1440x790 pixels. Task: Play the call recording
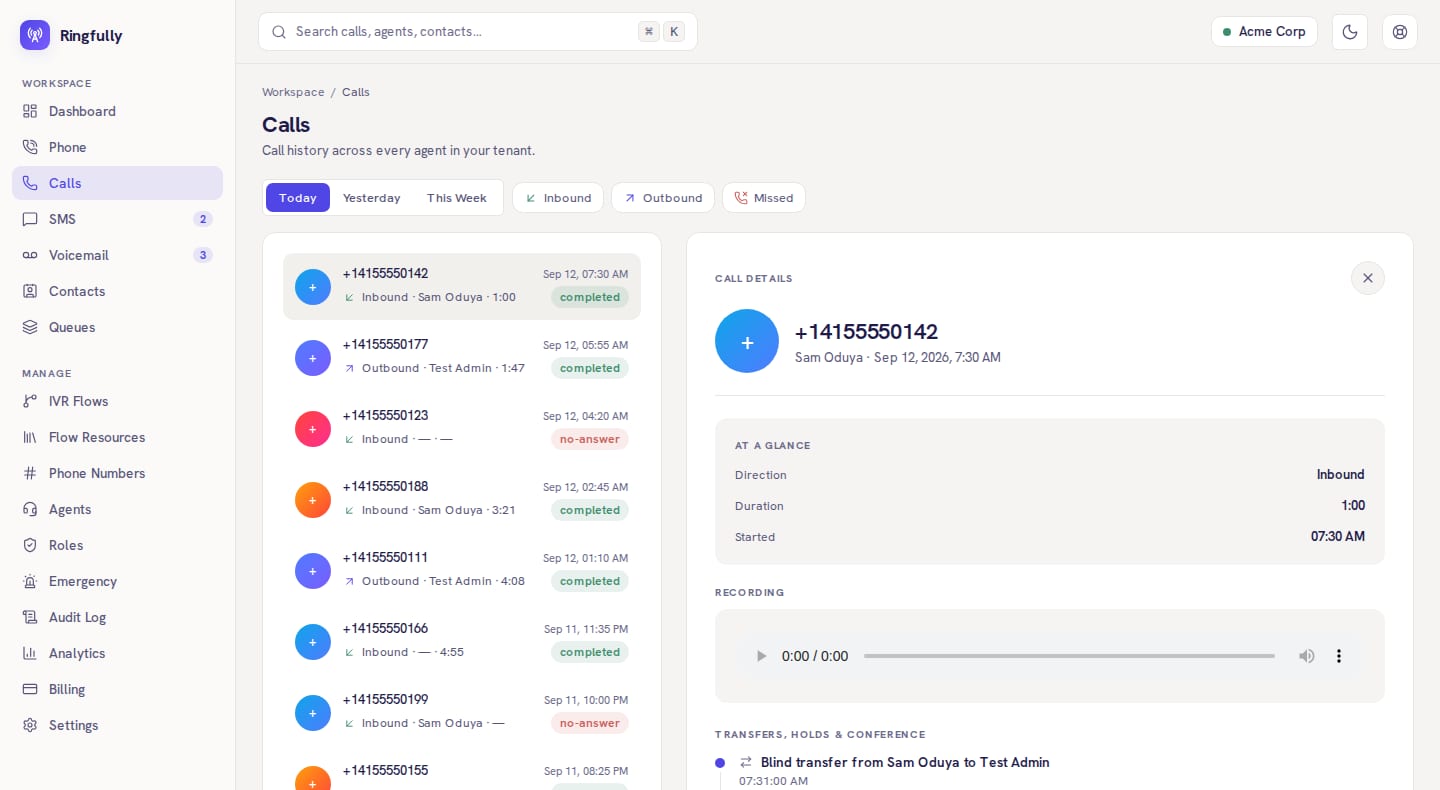[761, 656]
